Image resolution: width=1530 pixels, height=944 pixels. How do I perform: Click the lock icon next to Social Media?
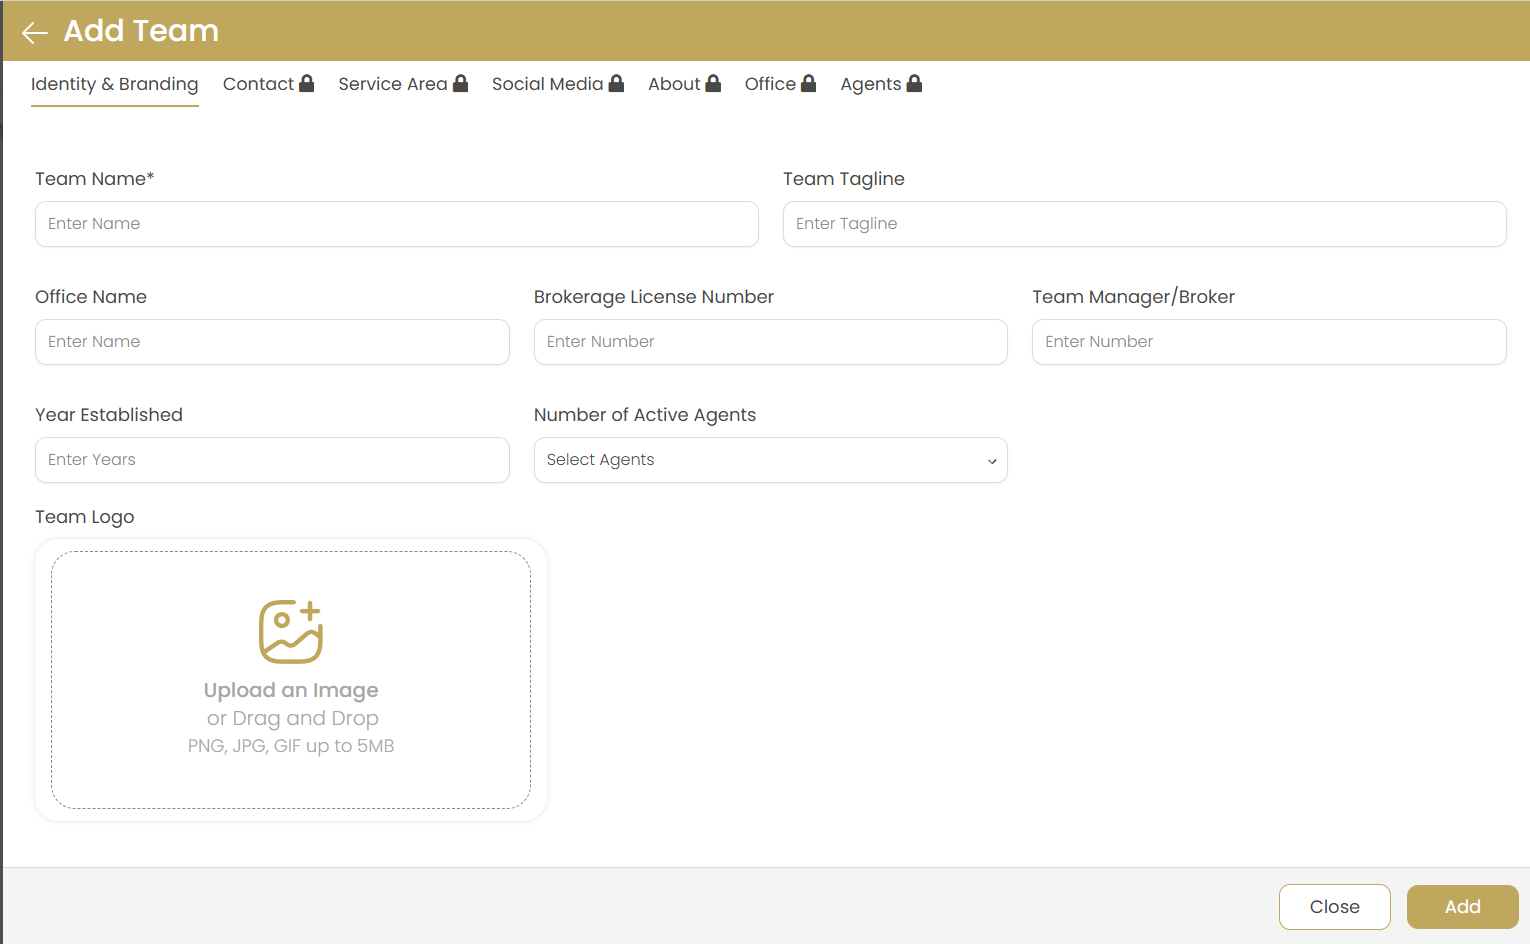[x=616, y=83]
